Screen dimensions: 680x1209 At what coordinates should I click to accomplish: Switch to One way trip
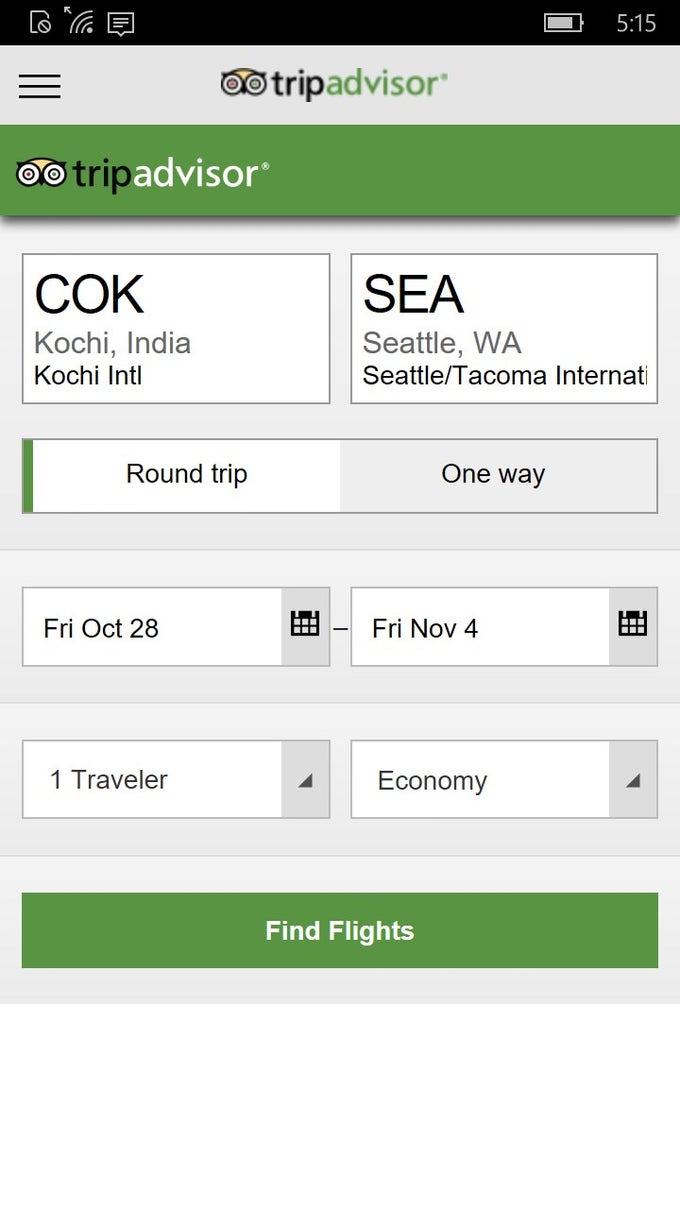[x=494, y=475]
